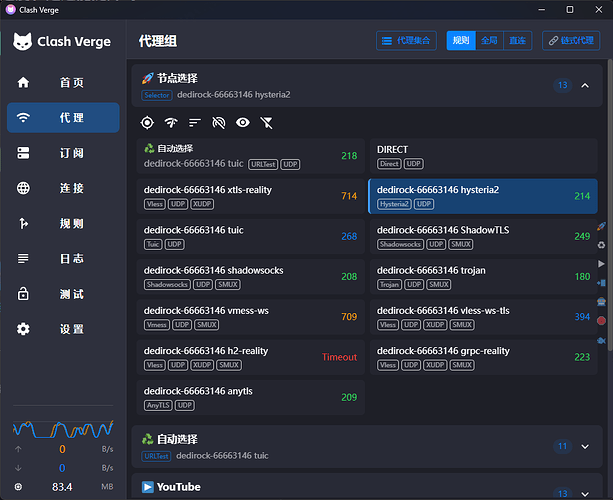Screen dimensions: 613x500
Task: Select dedirock tuic node card
Action: [x=251, y=236]
